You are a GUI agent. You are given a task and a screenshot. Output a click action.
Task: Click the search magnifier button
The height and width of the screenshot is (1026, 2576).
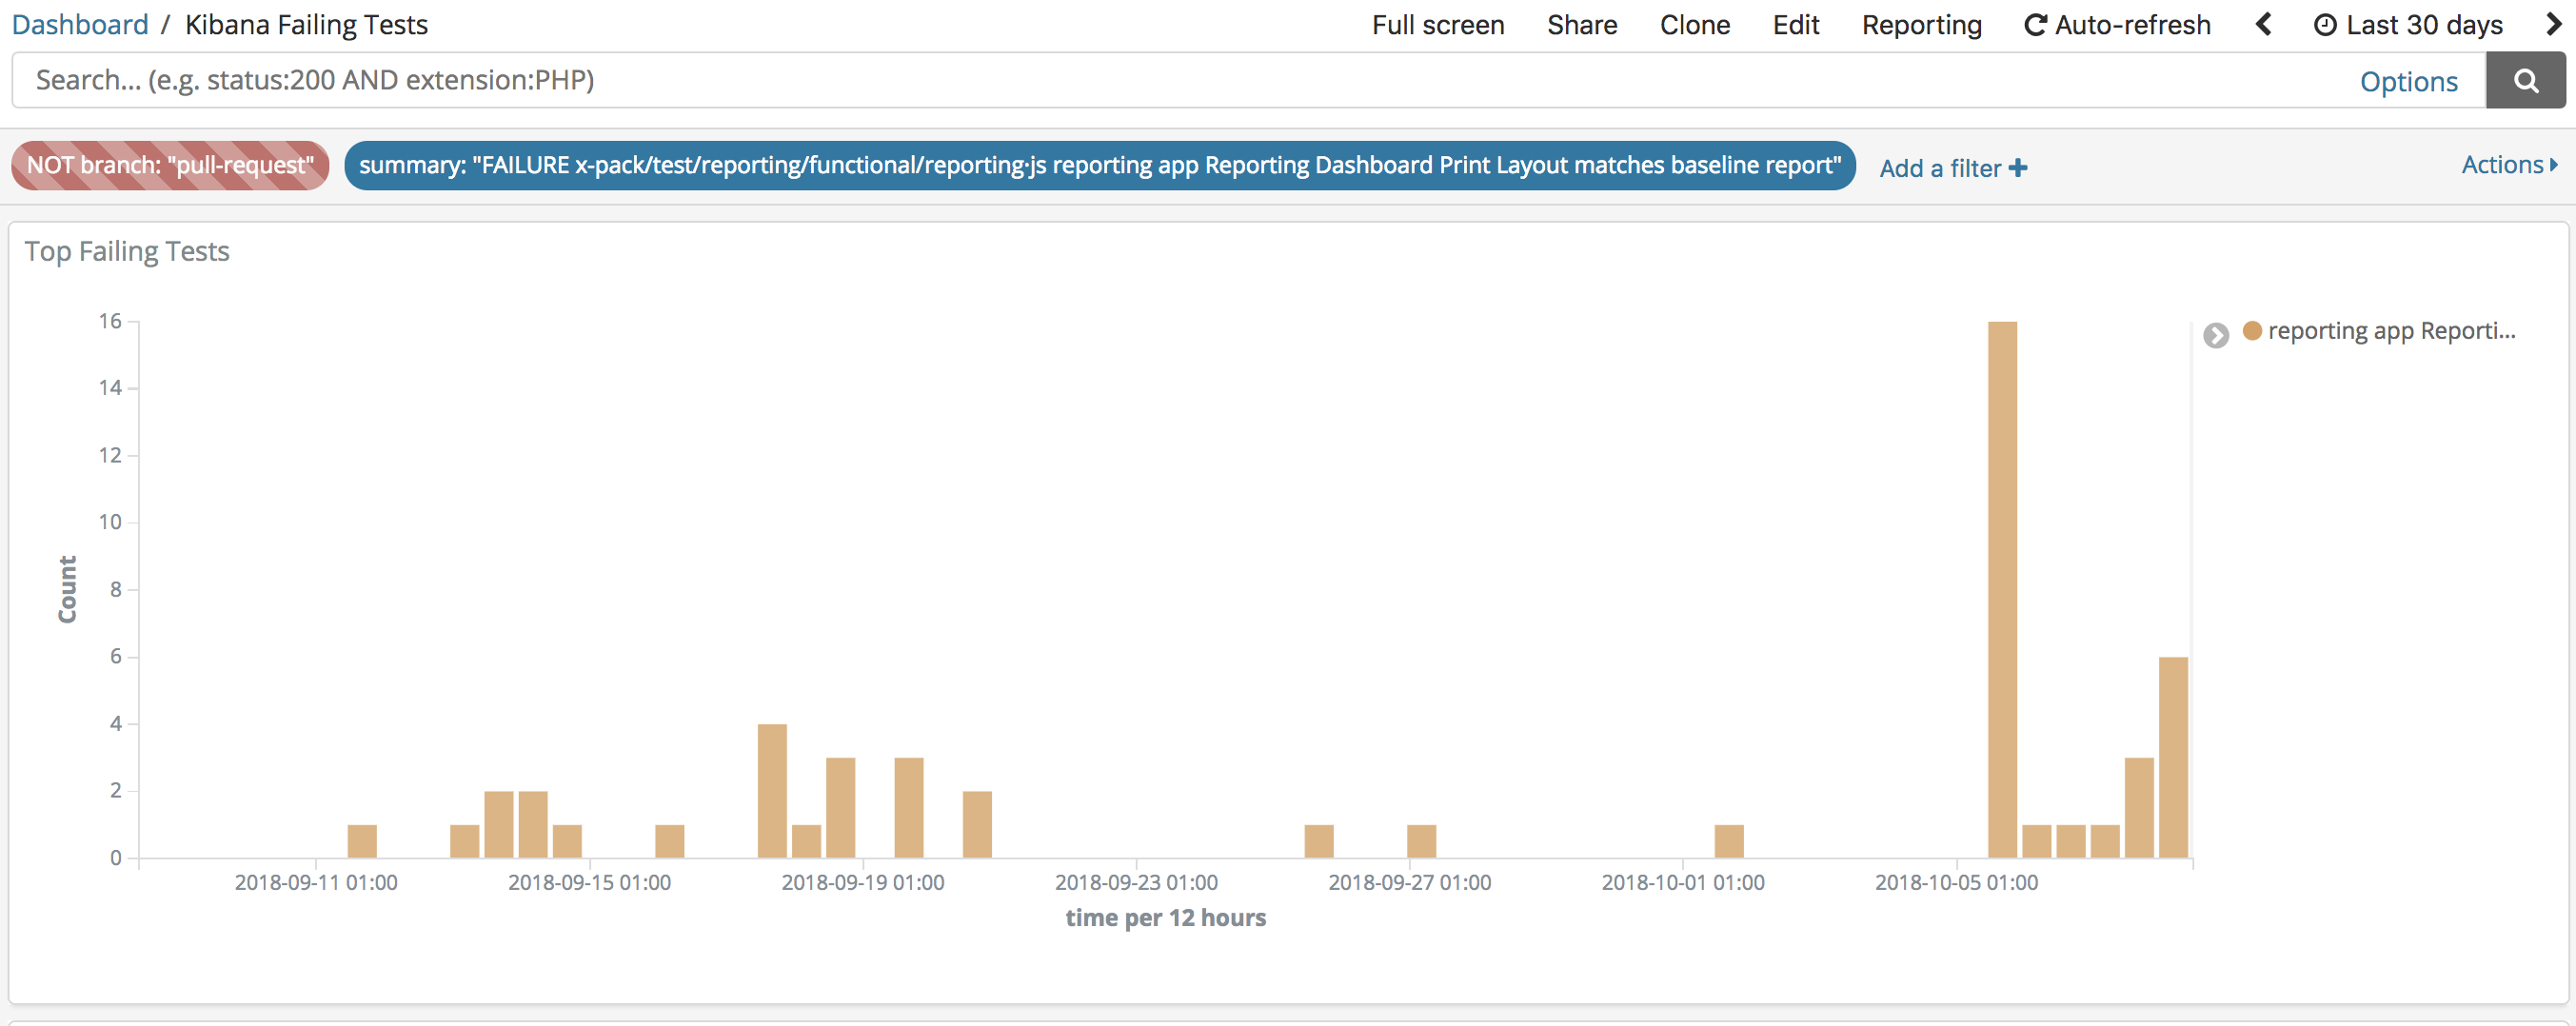pyautogui.click(x=2525, y=81)
